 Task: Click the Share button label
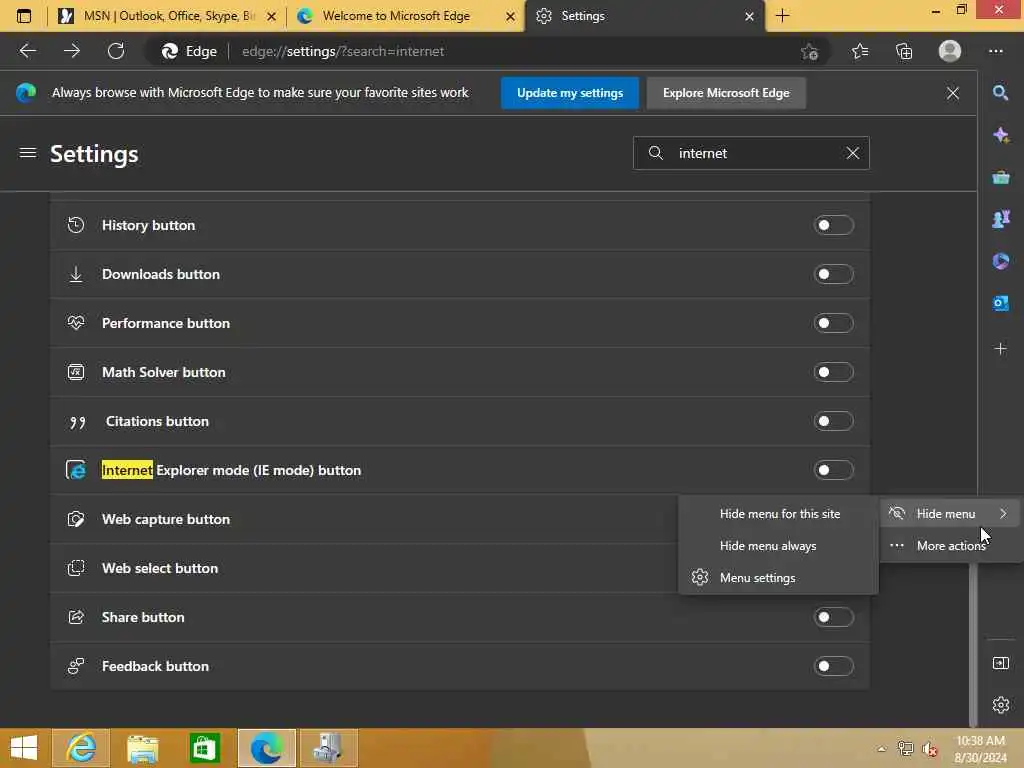click(x=143, y=617)
